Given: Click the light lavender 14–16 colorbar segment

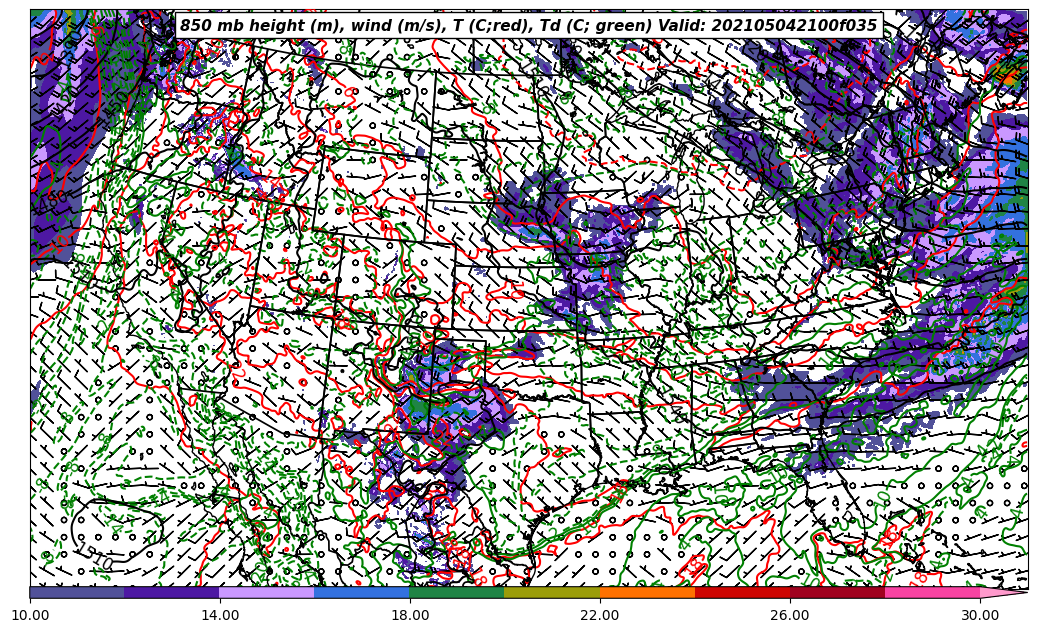Looking at the screenshot, I should click(267, 592).
